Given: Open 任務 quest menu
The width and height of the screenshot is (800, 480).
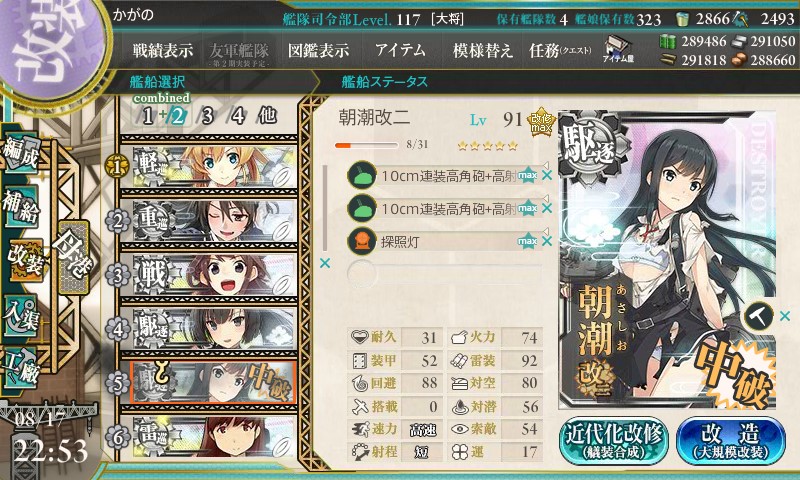Looking at the screenshot, I should [560, 50].
